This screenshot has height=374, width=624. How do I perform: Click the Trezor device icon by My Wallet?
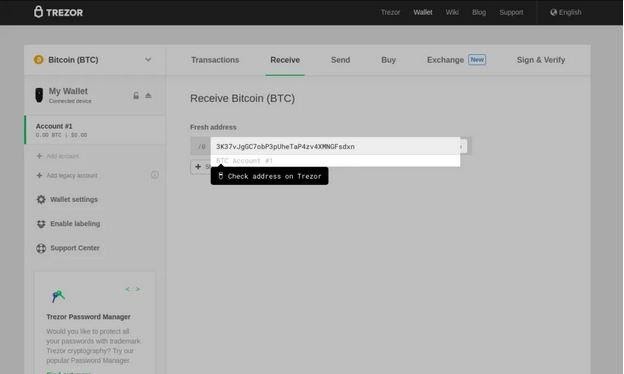[39, 95]
